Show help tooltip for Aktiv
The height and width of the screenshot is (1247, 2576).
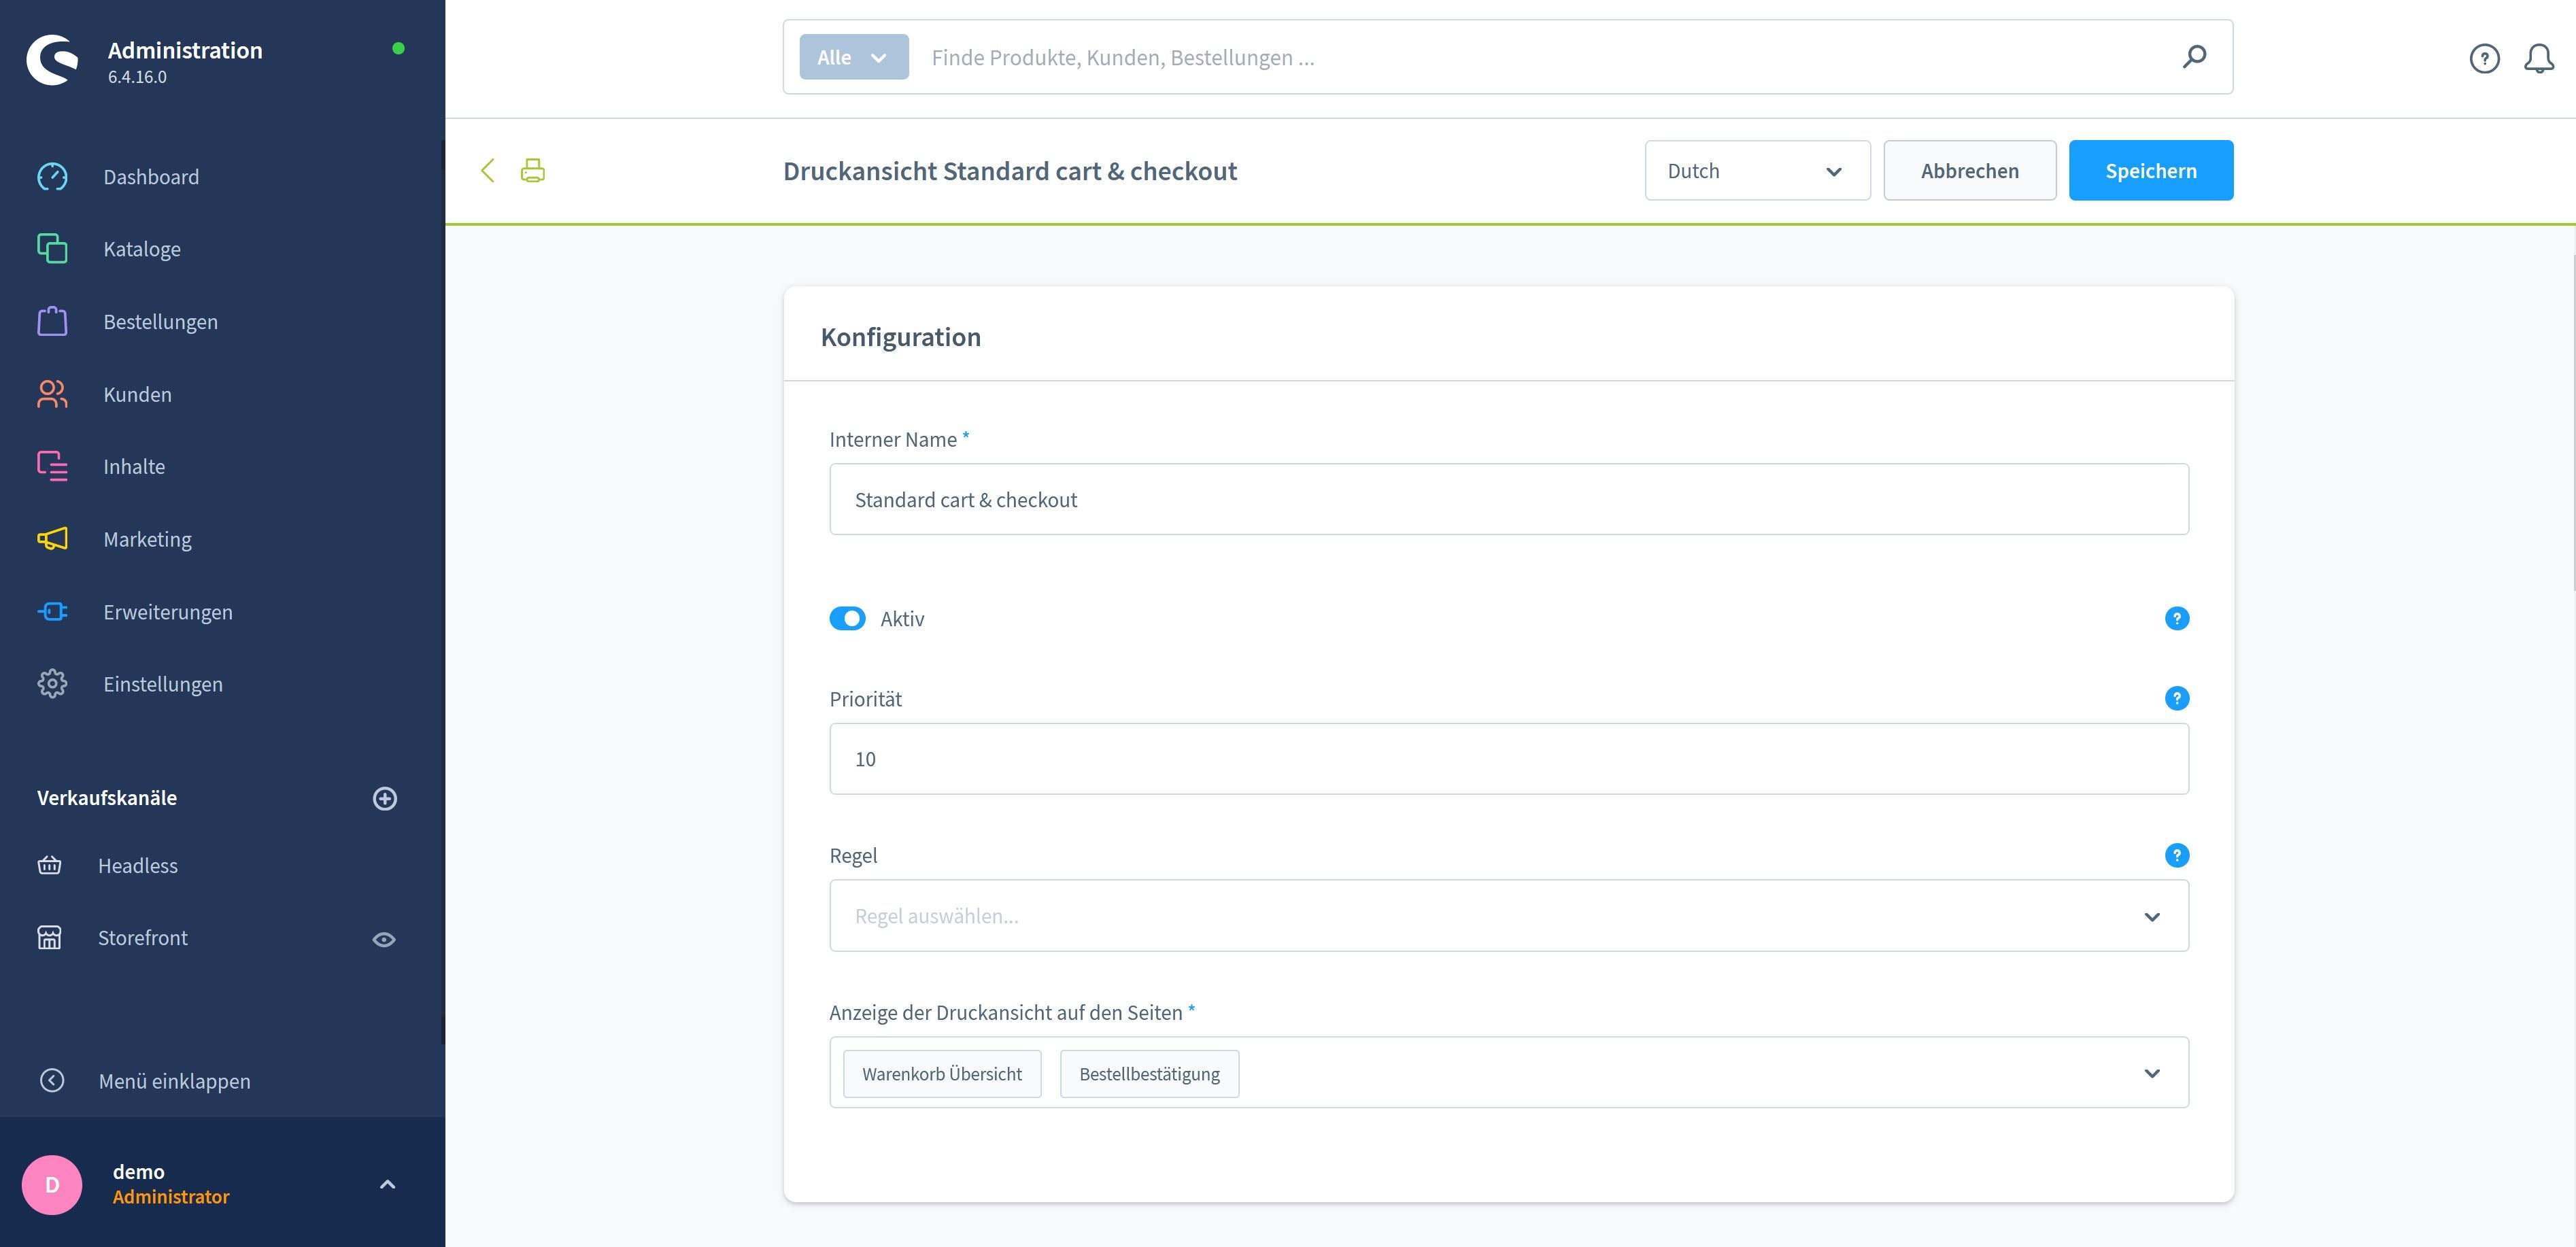point(2177,619)
